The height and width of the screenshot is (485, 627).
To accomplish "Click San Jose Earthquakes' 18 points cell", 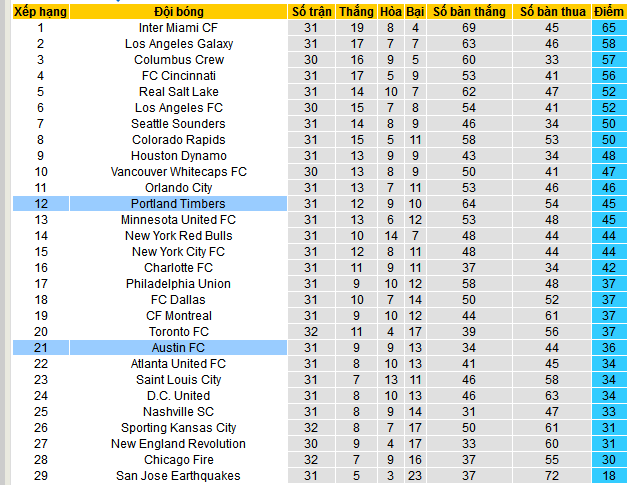I will coord(609,476).
